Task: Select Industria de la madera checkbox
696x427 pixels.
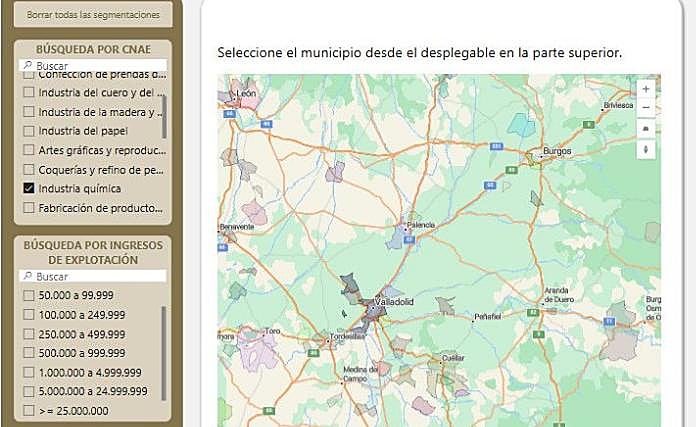Action: tap(29, 111)
